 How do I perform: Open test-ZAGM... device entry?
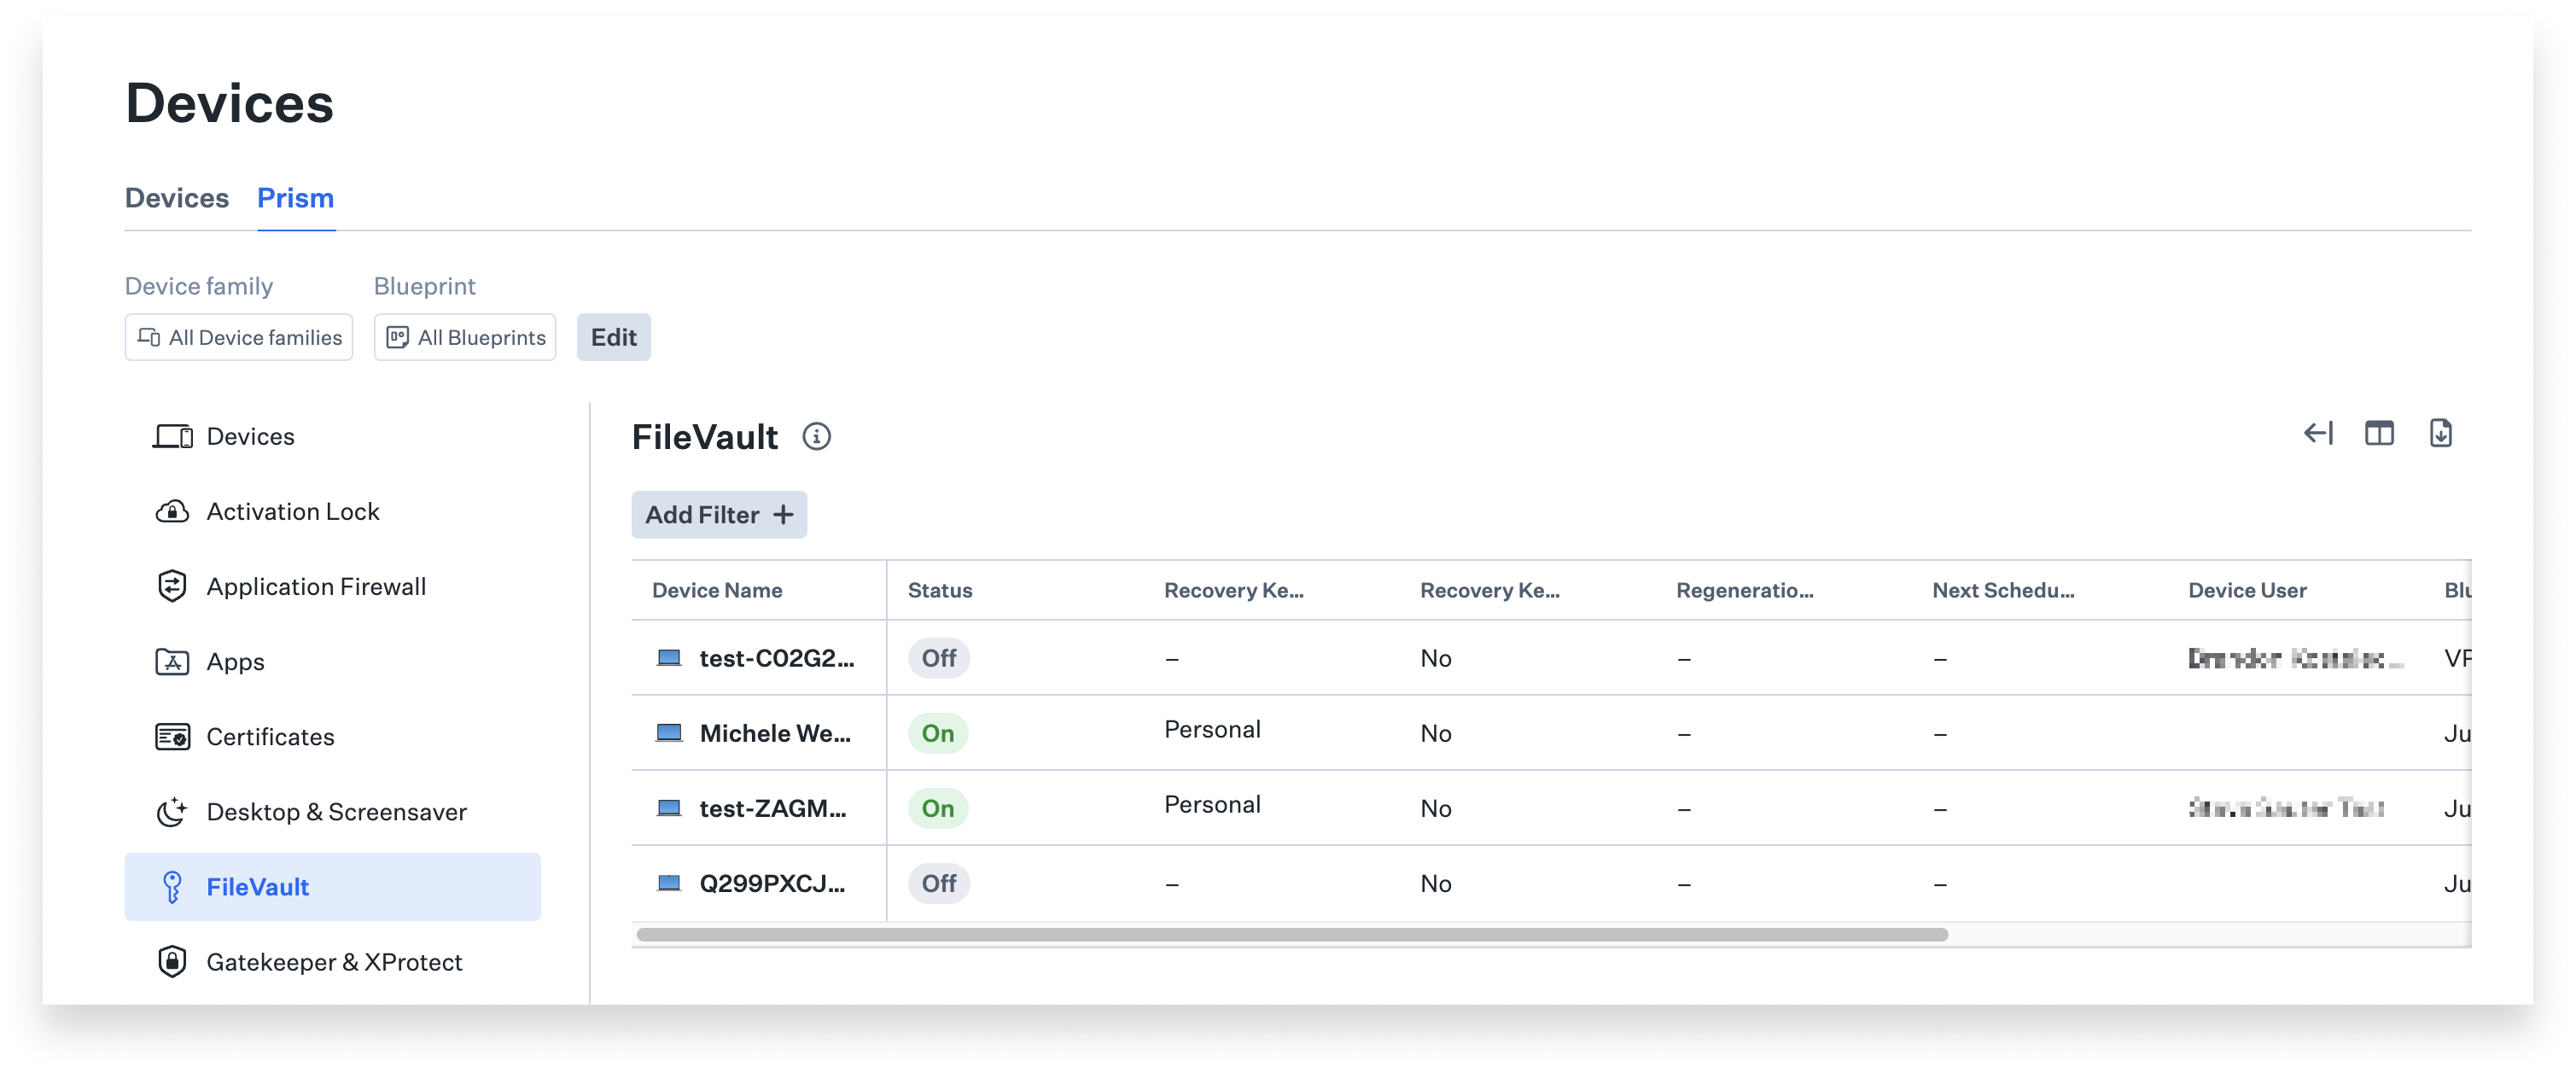tap(772, 808)
